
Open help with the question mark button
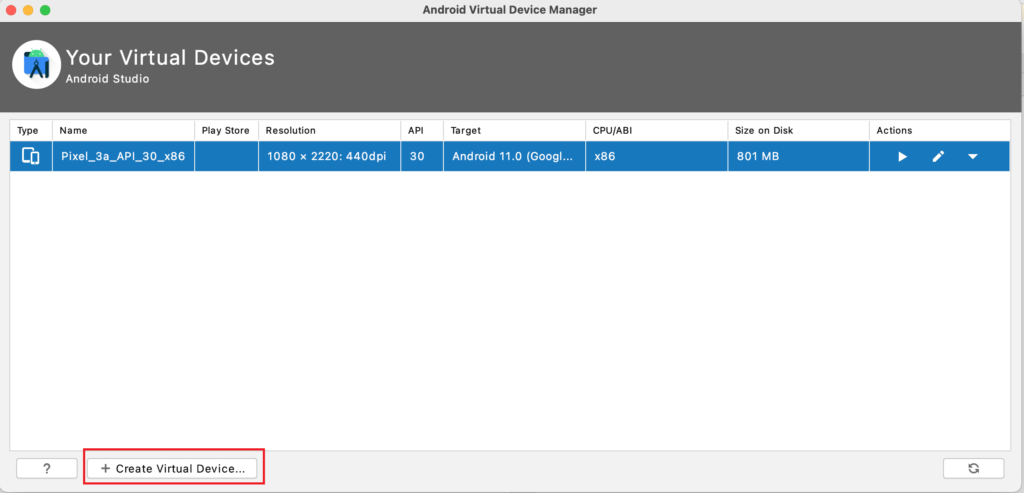(47, 468)
